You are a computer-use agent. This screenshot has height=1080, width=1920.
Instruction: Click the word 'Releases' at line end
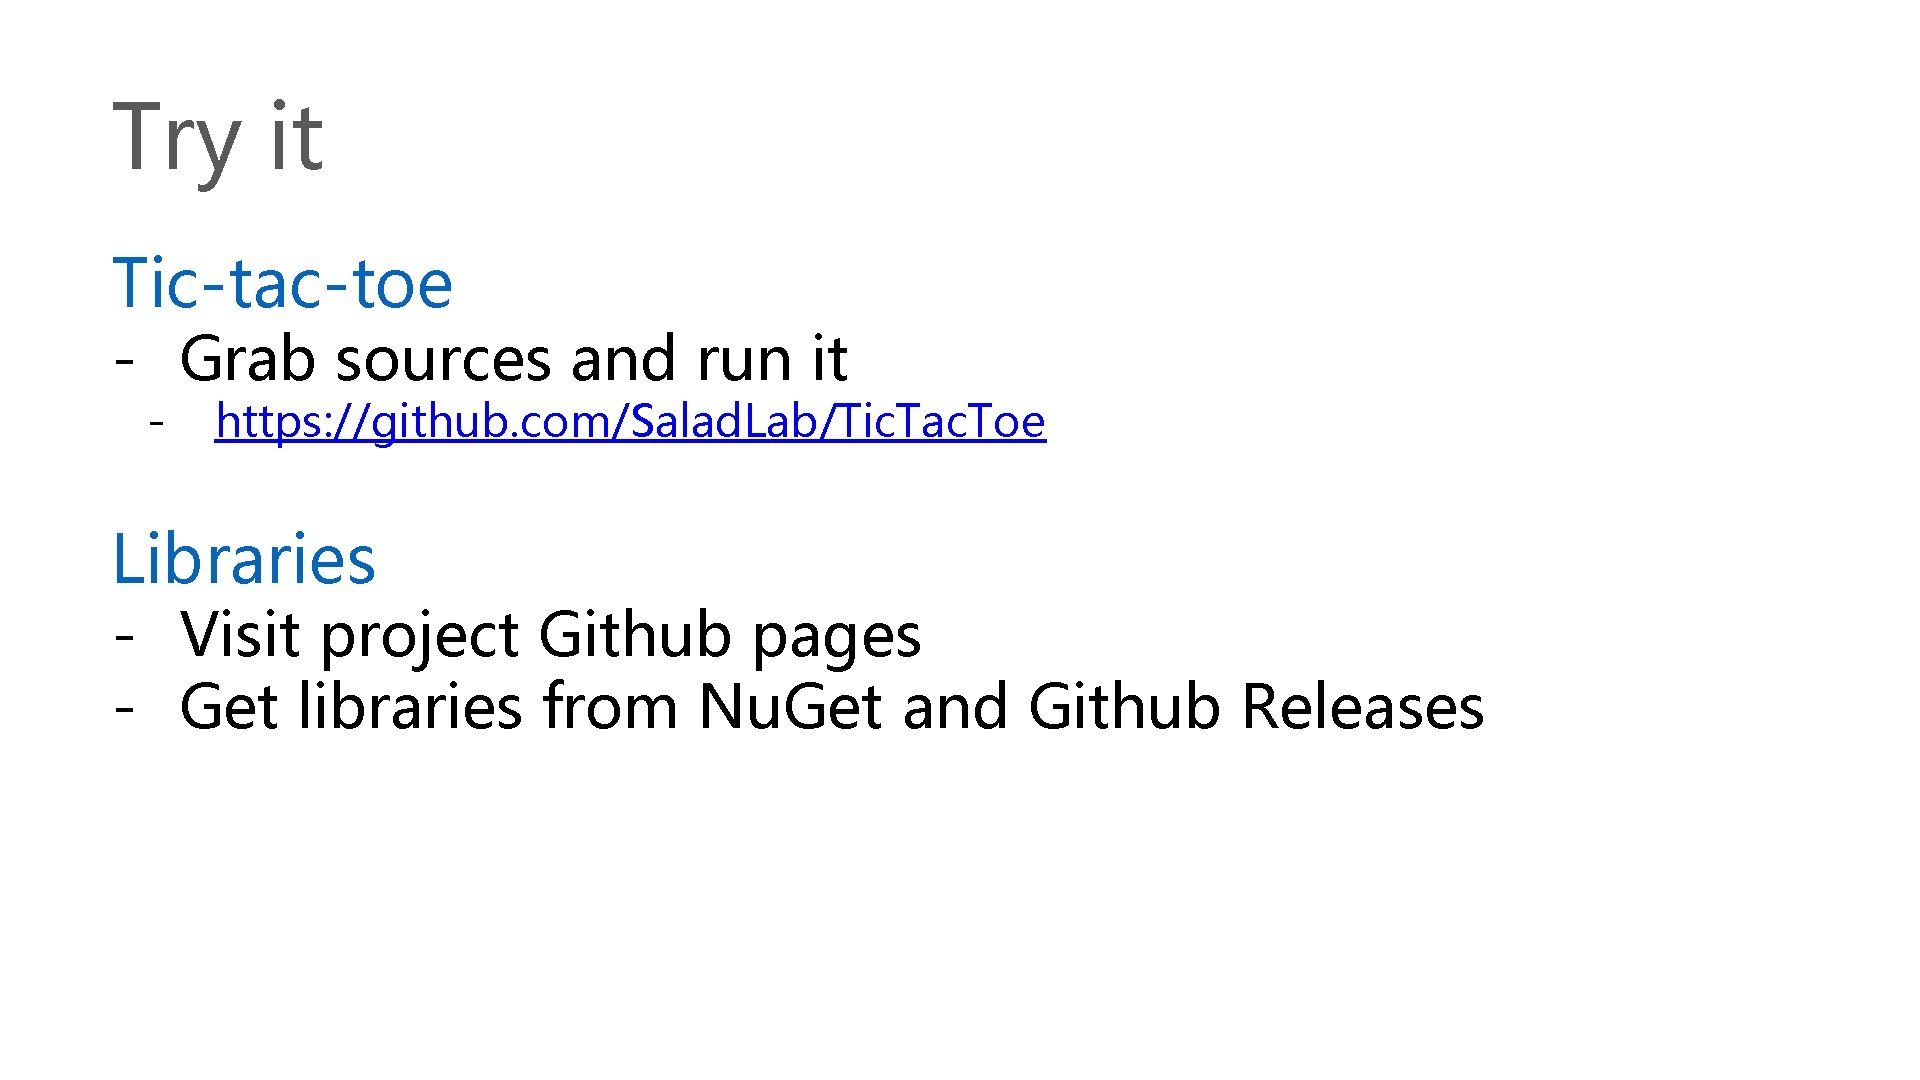1362,708
